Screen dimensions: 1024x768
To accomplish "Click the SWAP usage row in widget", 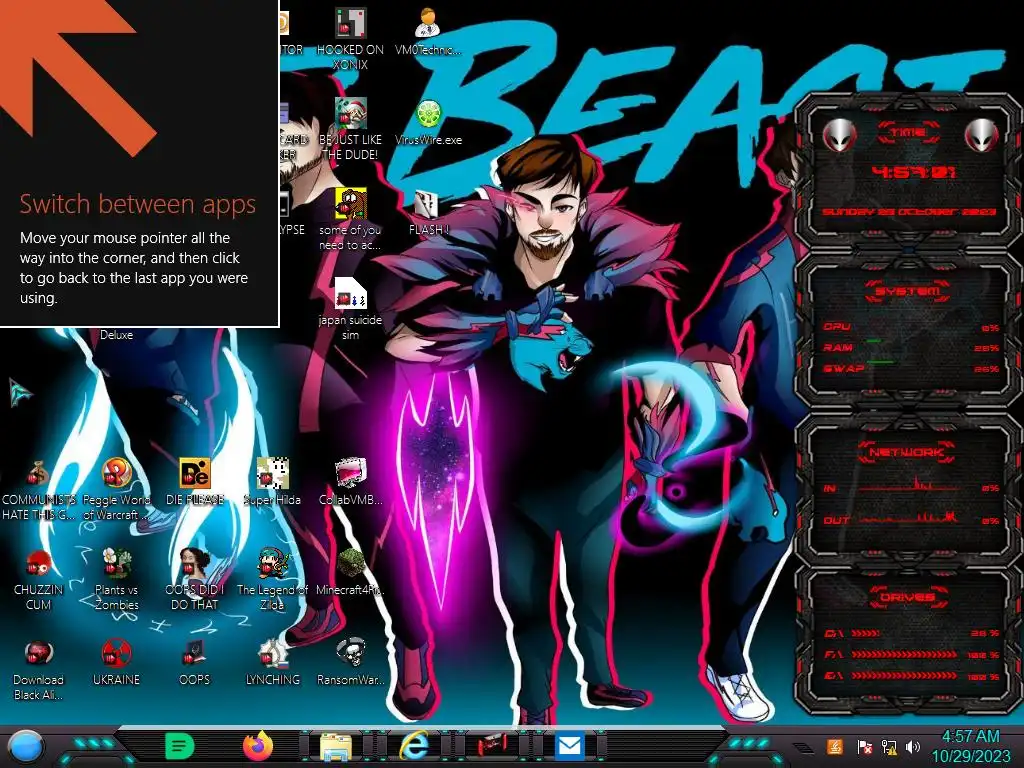I will [x=910, y=368].
